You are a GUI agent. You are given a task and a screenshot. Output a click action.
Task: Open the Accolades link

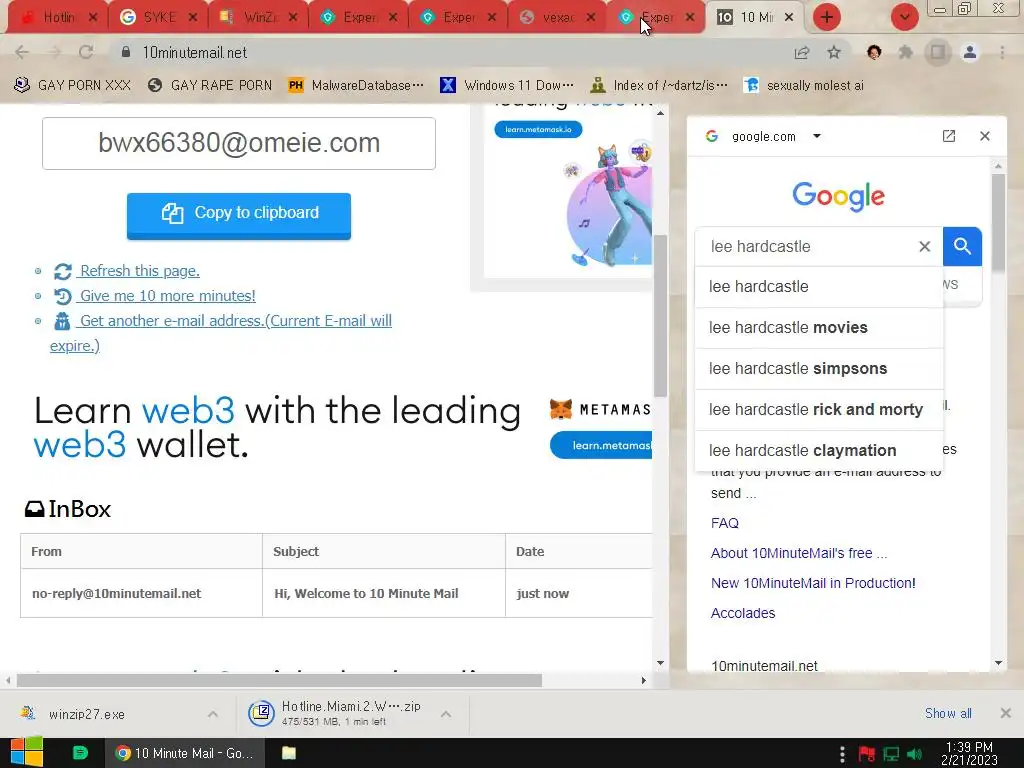click(743, 613)
